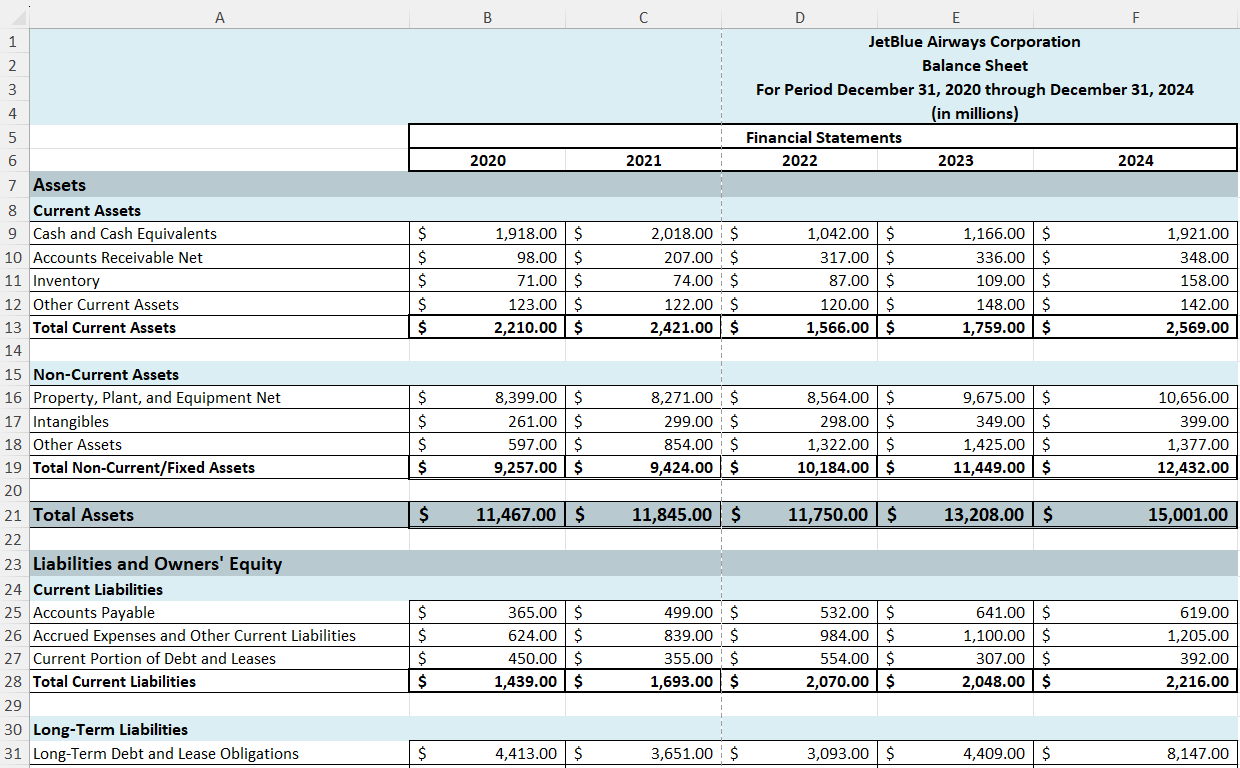
Task: Select row header 21
Action: pos(12,514)
